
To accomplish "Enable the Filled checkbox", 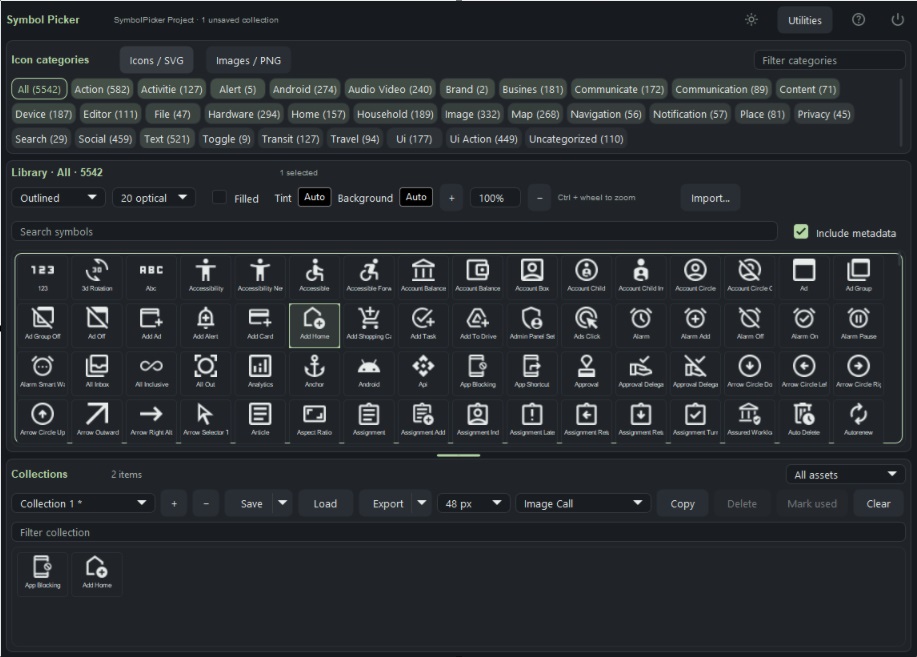I will pyautogui.click(x=219, y=198).
